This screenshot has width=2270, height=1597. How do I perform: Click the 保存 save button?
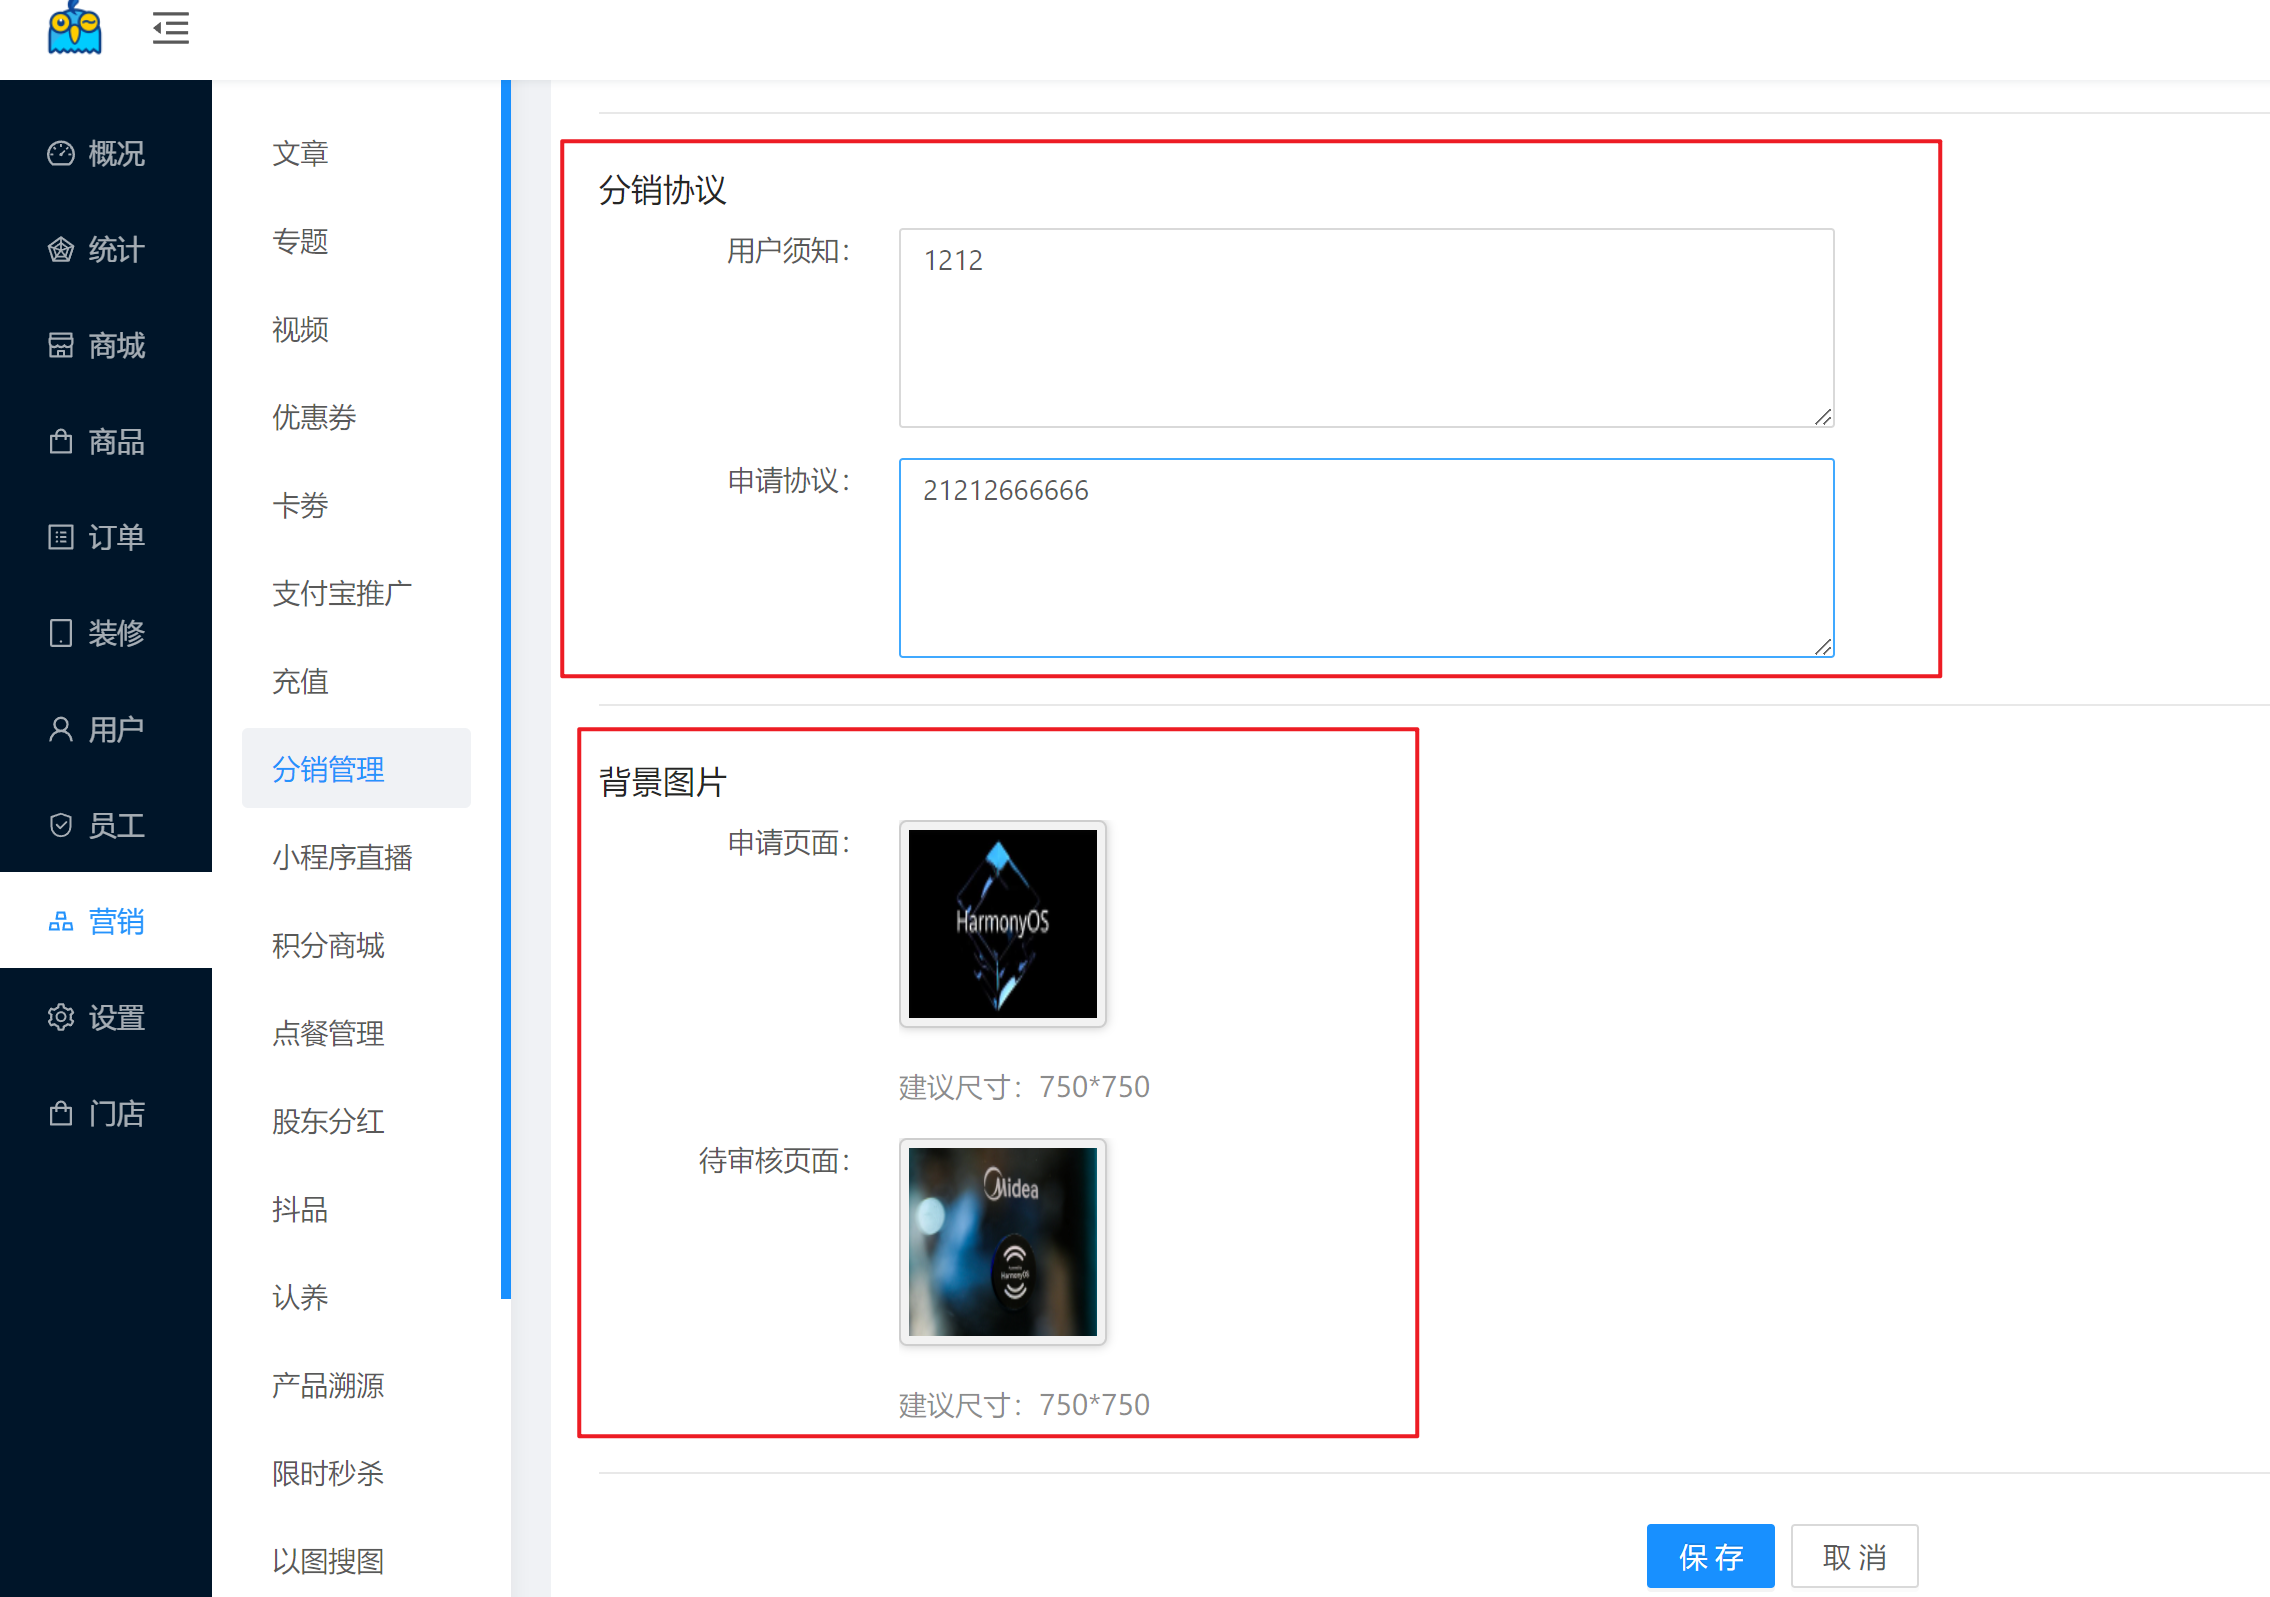coord(1710,1556)
